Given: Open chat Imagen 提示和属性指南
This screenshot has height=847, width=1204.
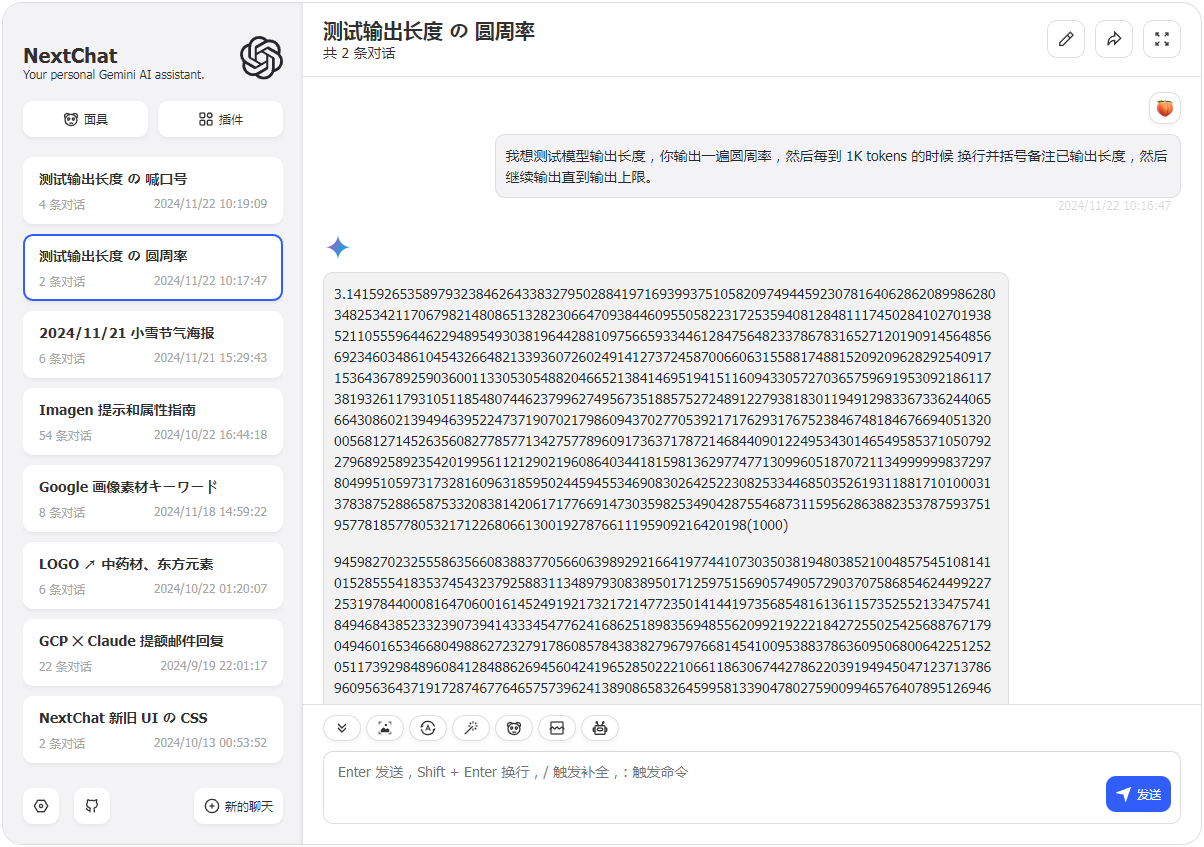Looking at the screenshot, I should (x=153, y=422).
